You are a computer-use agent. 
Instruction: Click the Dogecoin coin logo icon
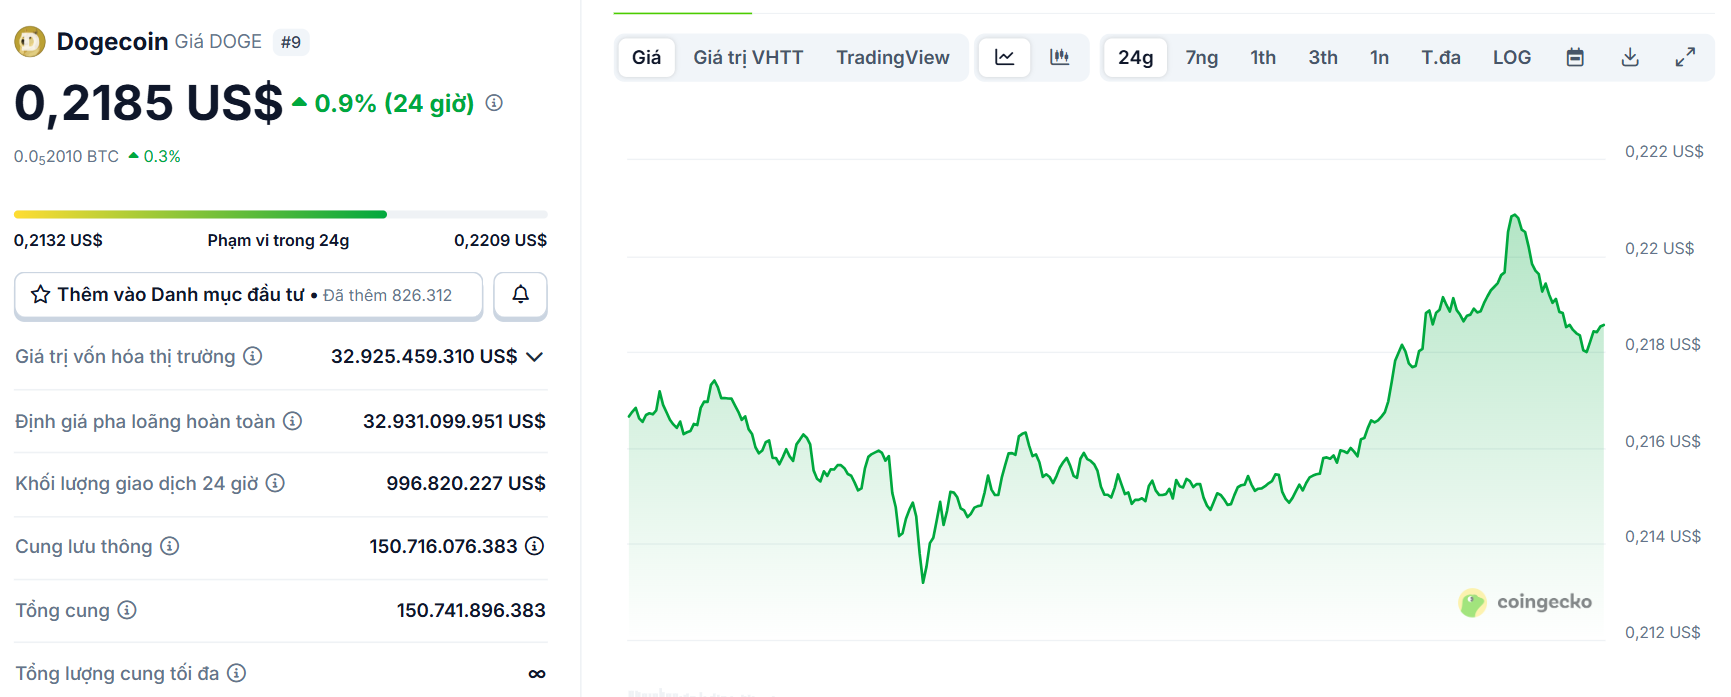pyautogui.click(x=30, y=41)
